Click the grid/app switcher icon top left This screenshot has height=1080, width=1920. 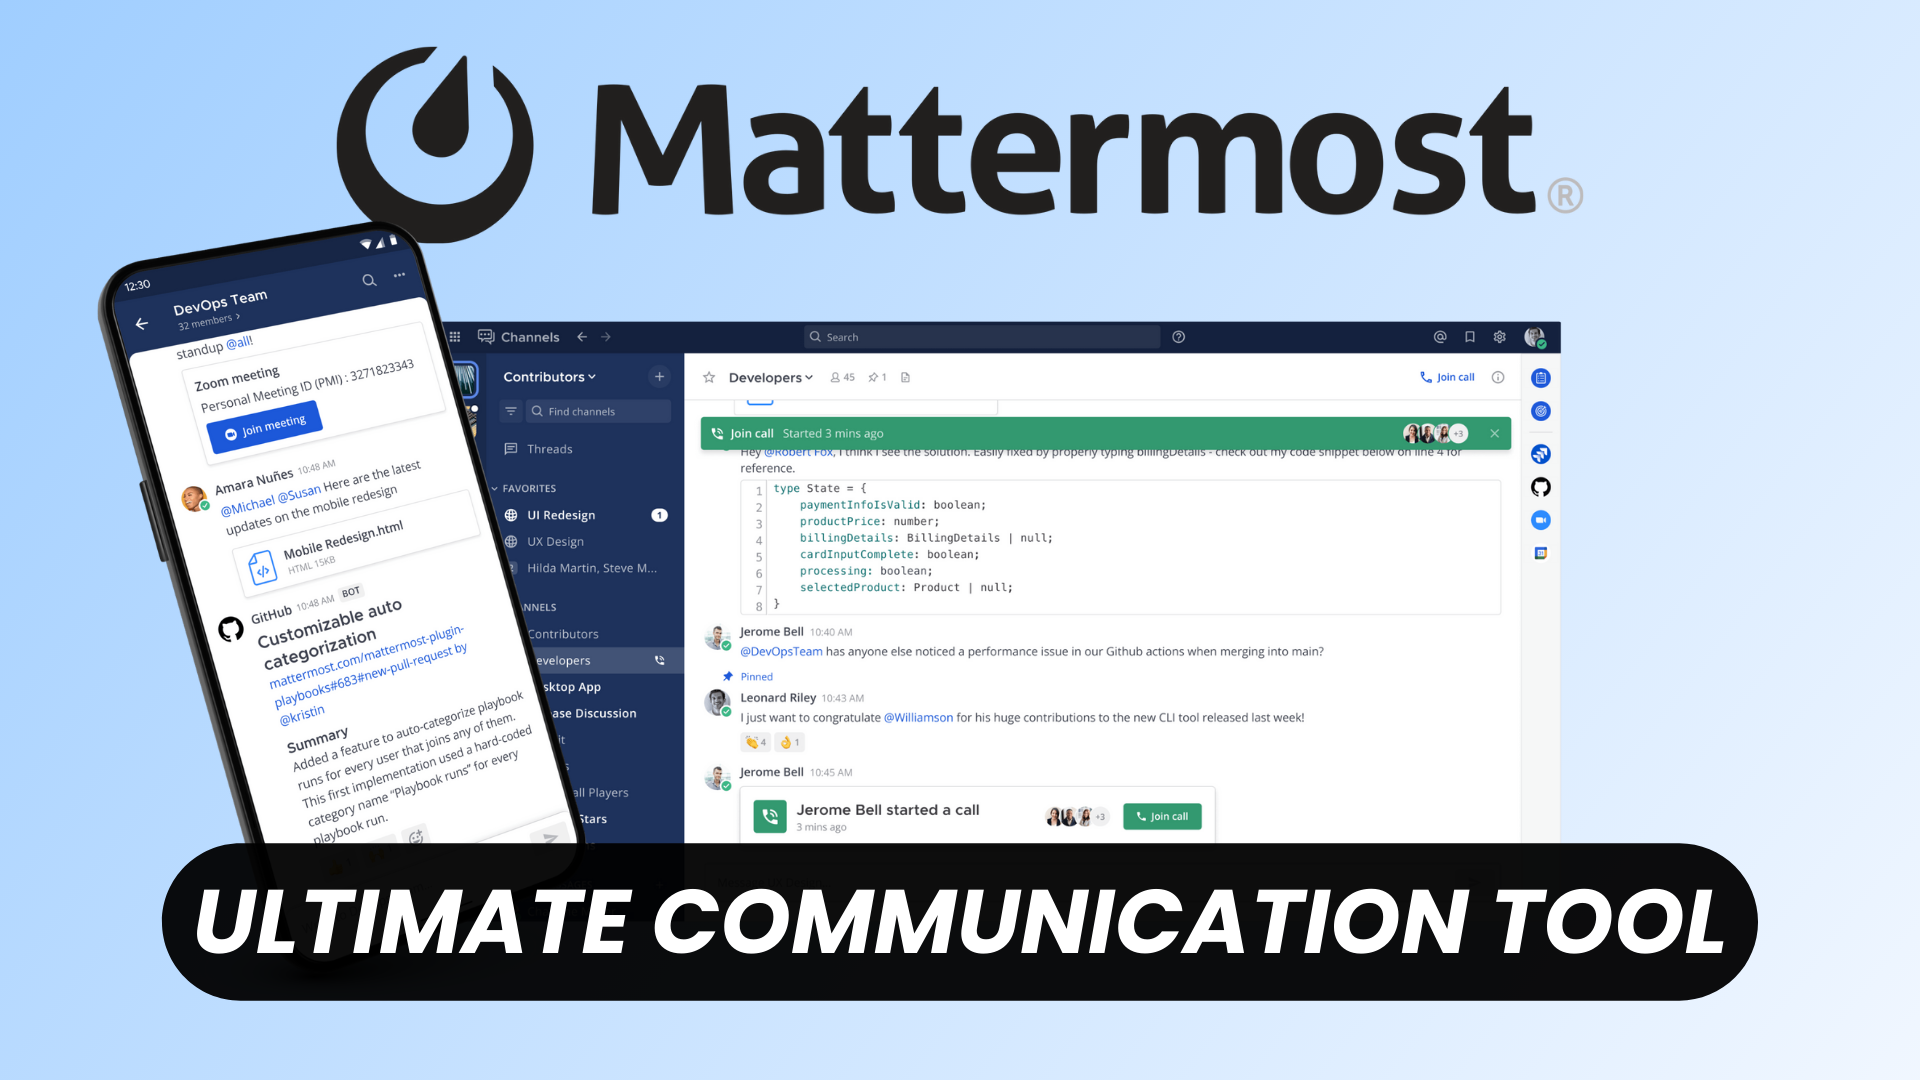coord(456,336)
